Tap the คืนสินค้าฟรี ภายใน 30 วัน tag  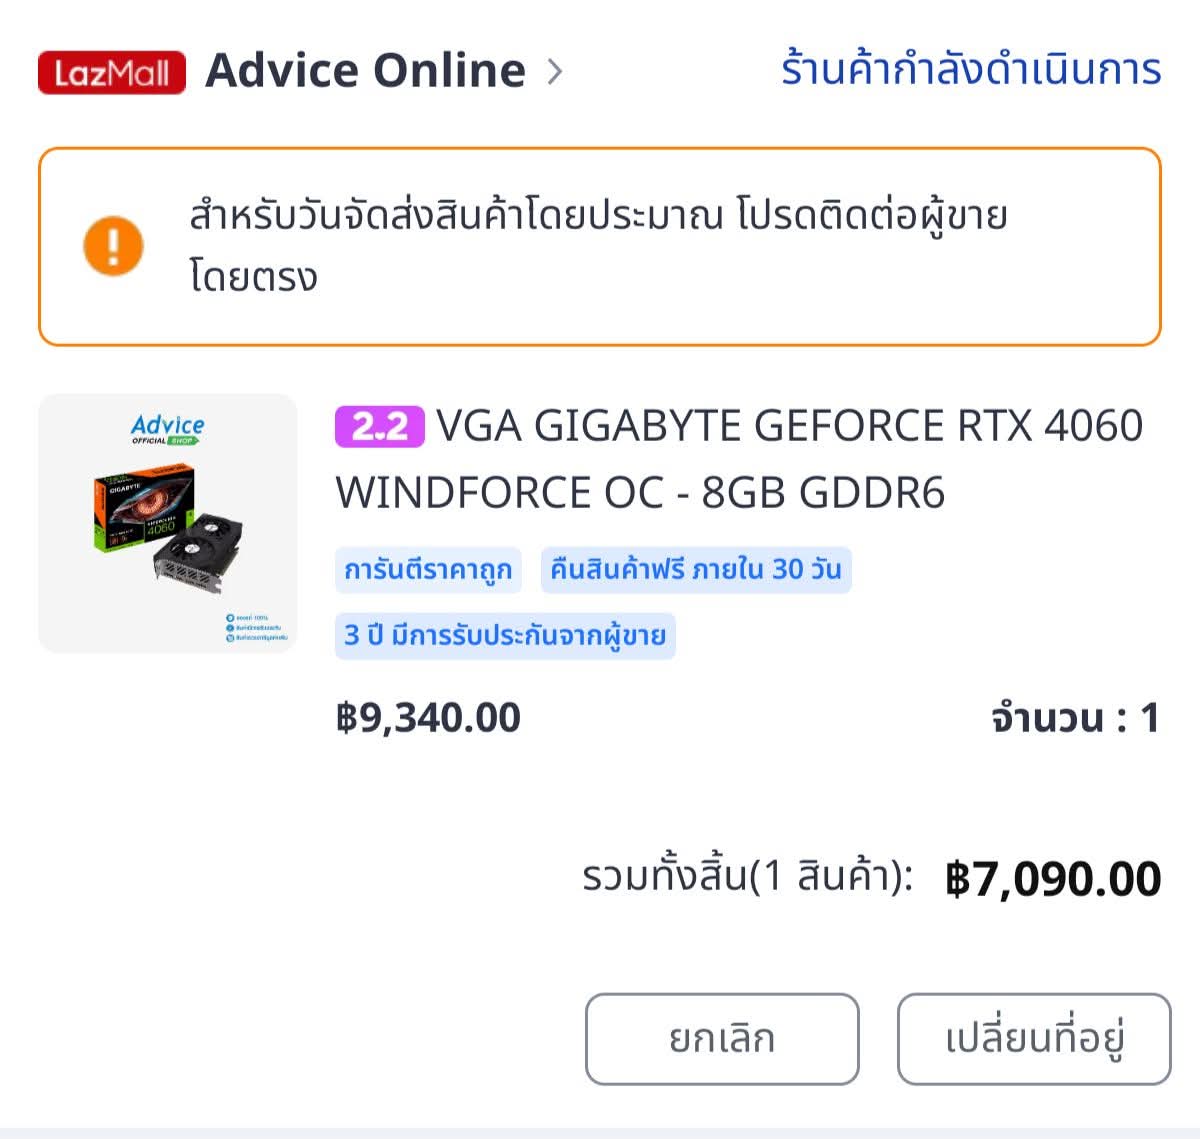point(696,570)
